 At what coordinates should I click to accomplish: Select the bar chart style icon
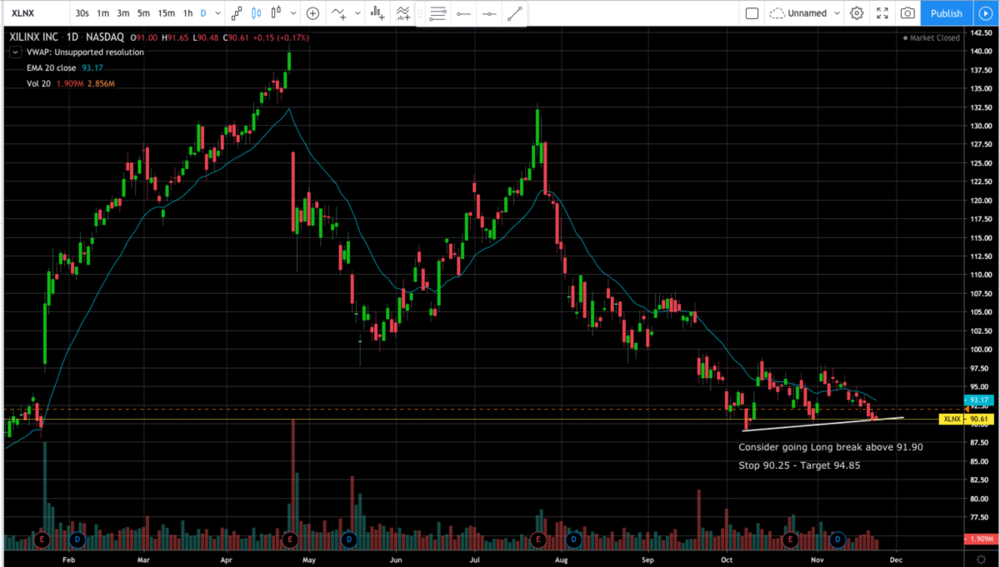(236, 14)
